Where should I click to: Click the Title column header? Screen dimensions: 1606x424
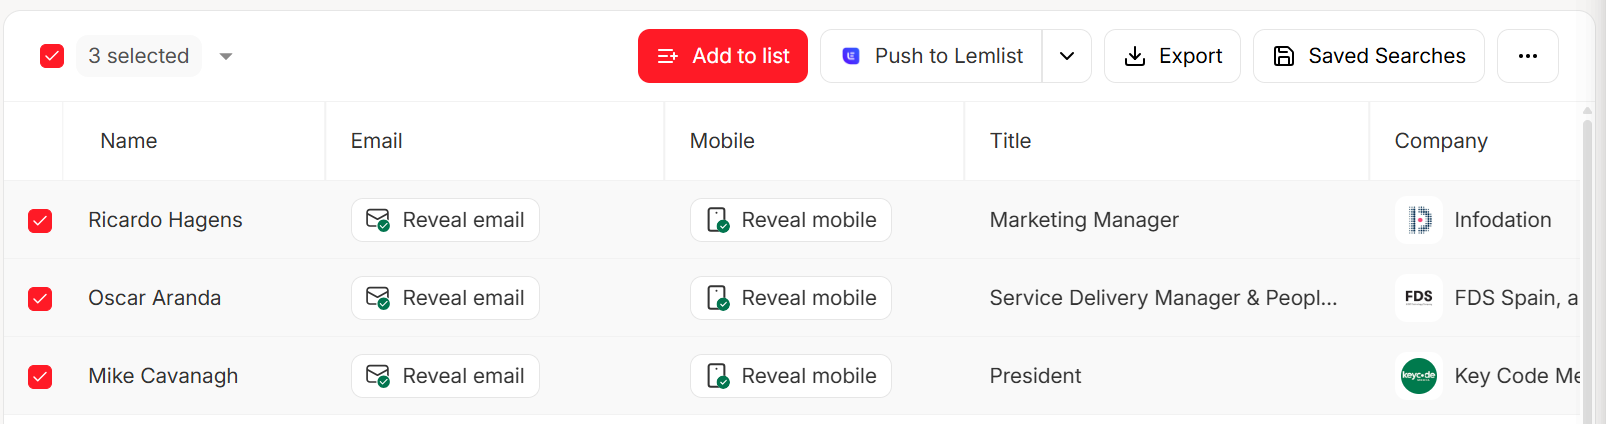(x=1010, y=141)
